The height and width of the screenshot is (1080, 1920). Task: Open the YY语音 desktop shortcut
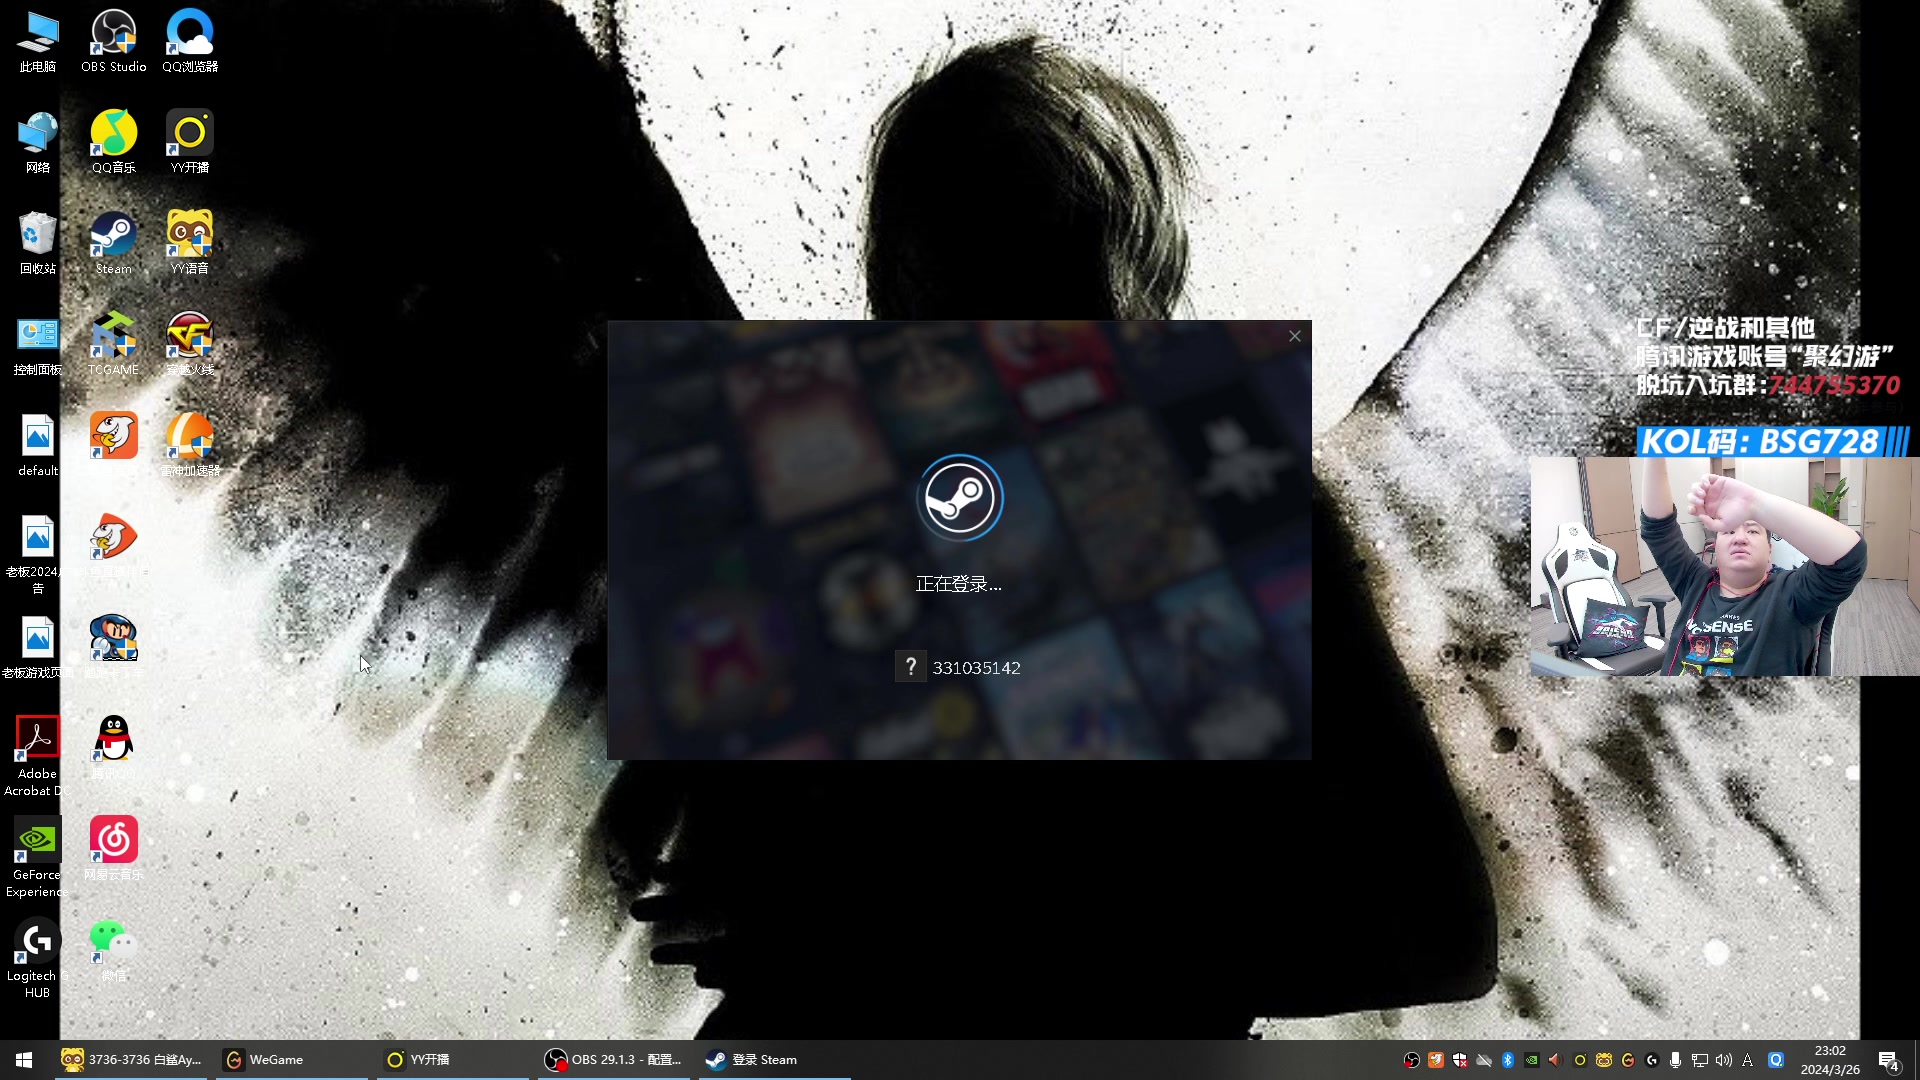pyautogui.click(x=190, y=244)
